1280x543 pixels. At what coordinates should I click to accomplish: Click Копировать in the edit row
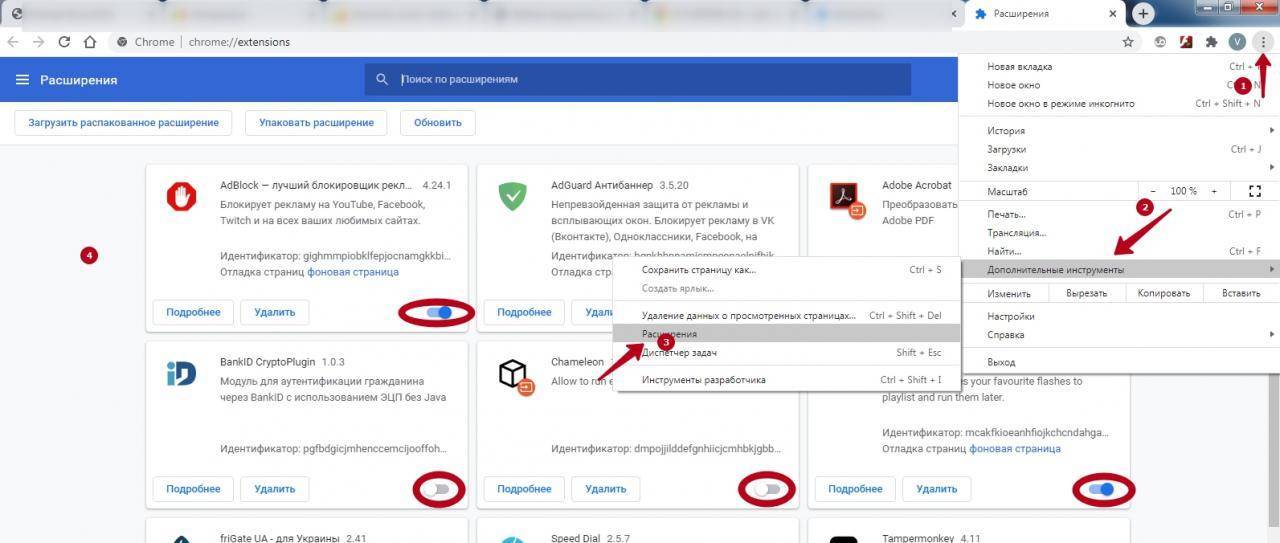pos(1164,294)
